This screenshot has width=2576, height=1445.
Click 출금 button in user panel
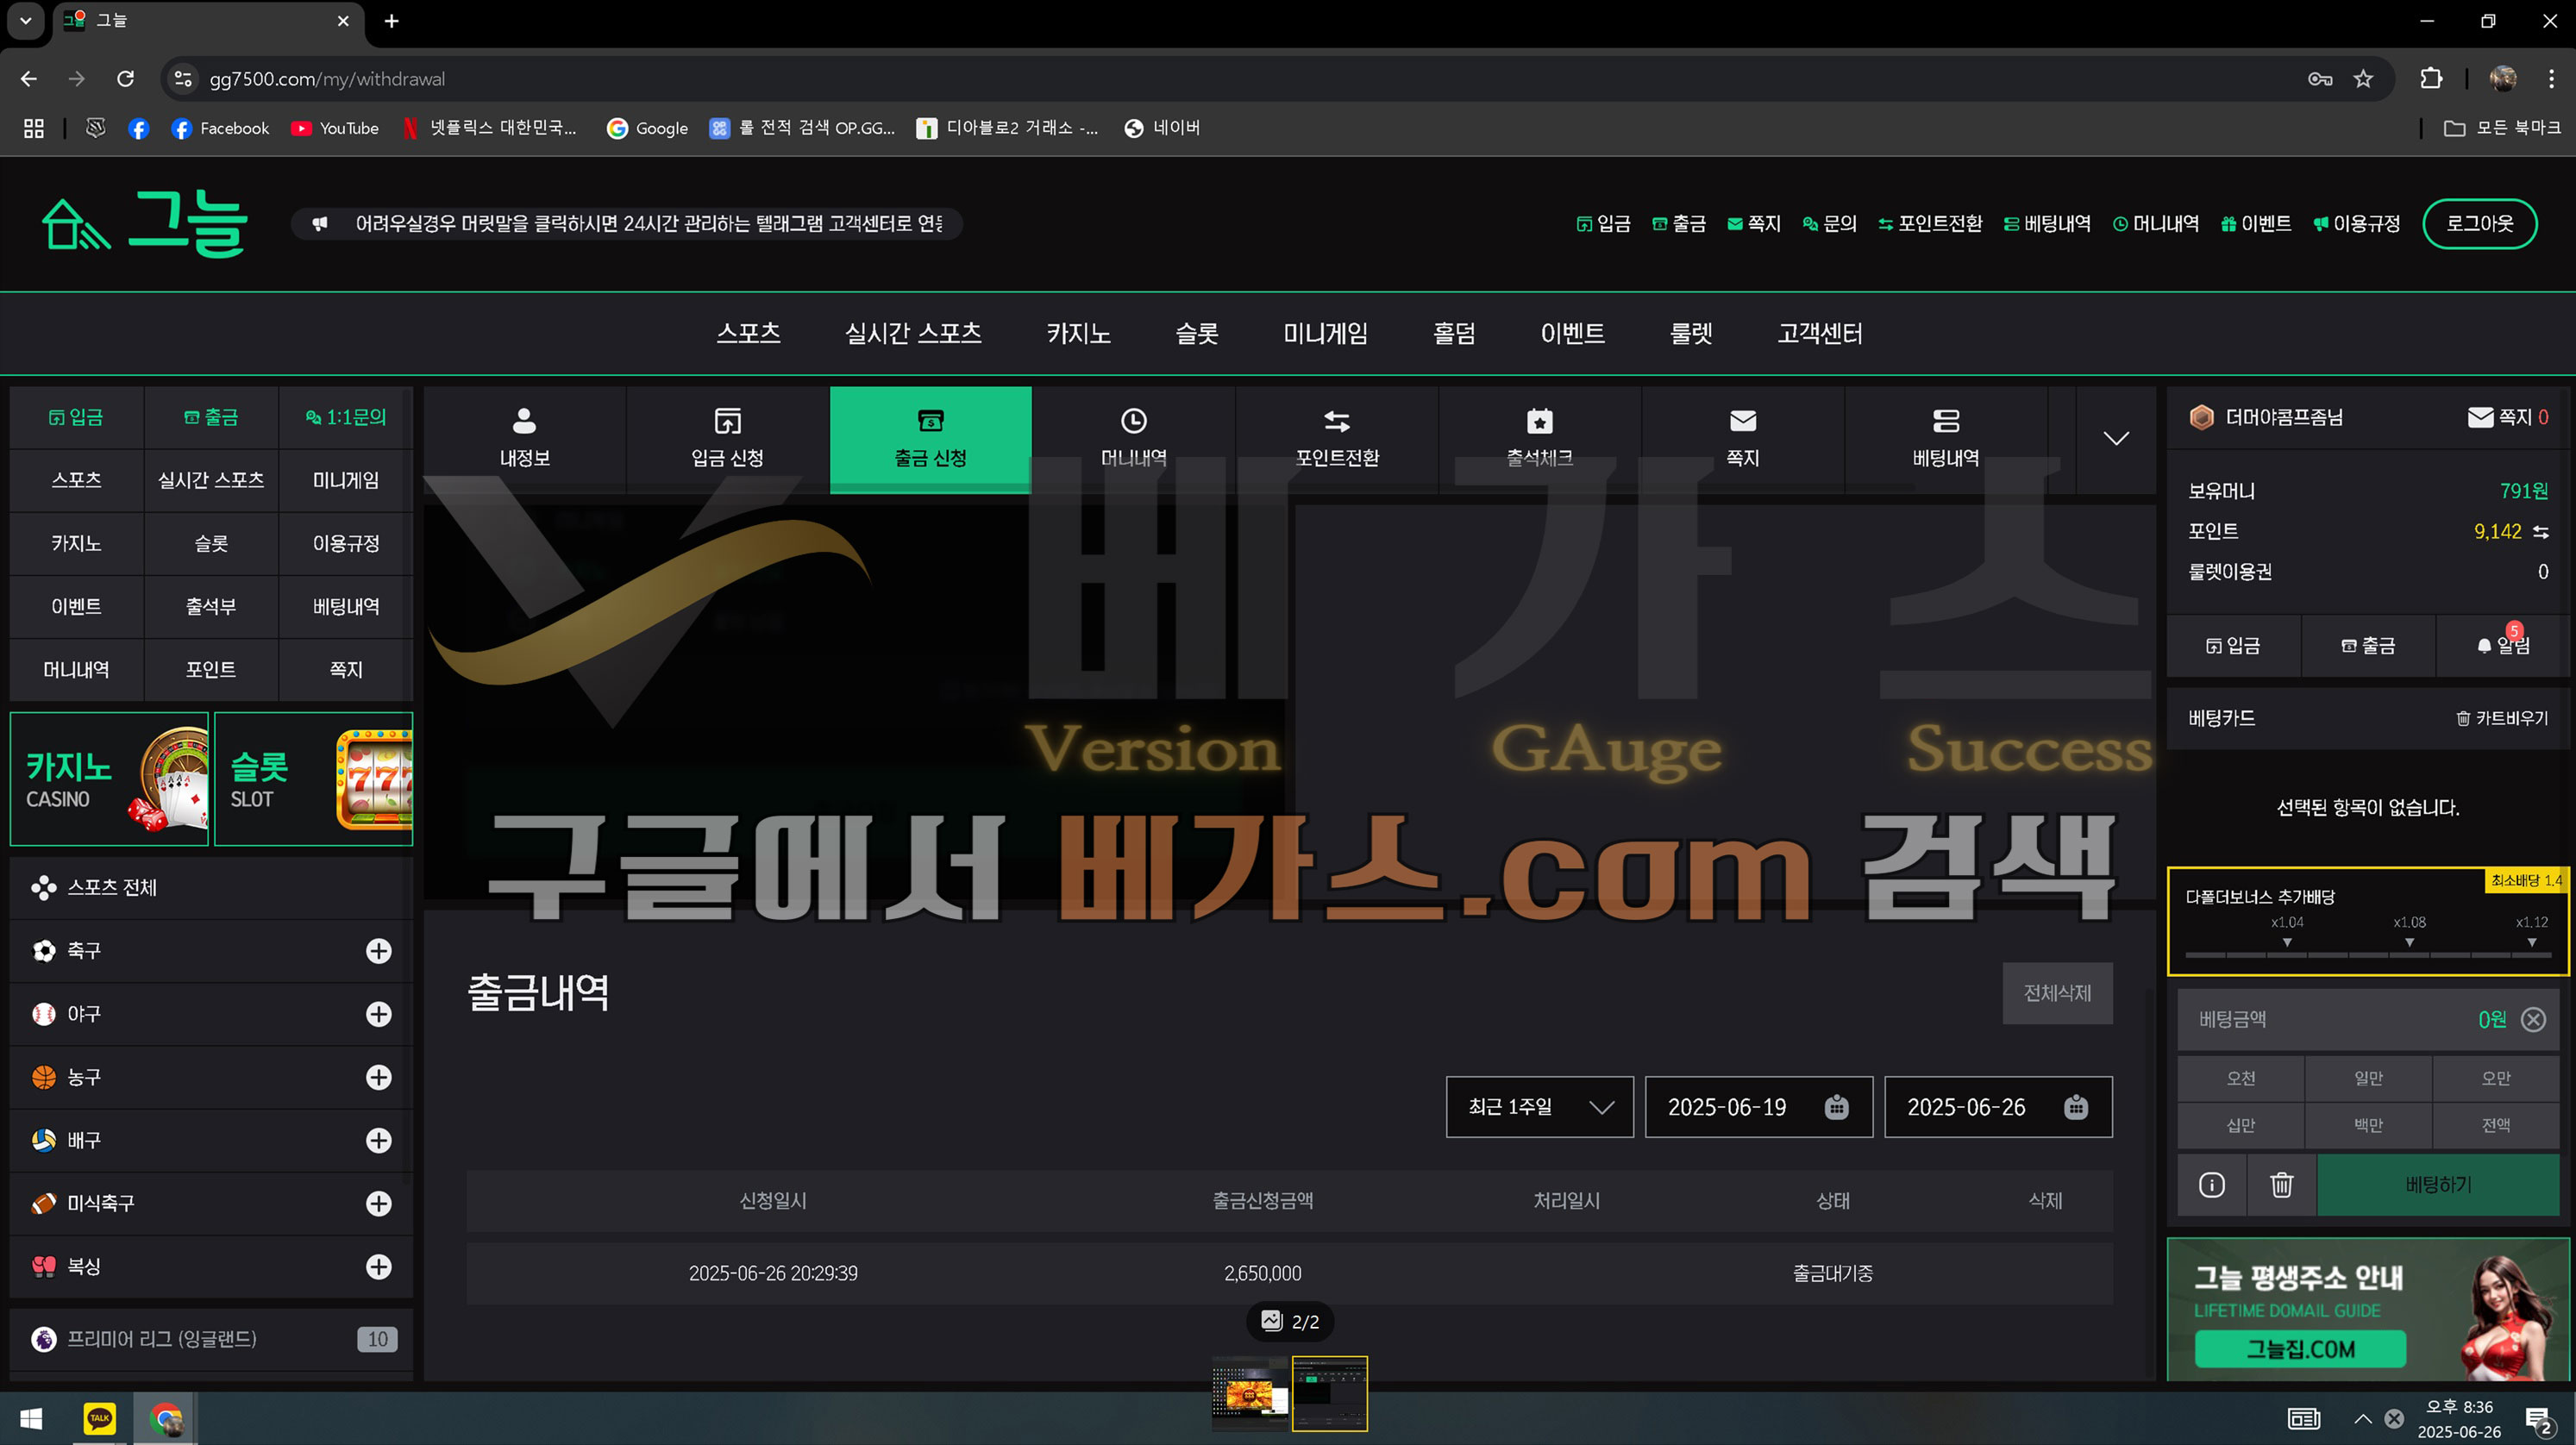pyautogui.click(x=2368, y=645)
